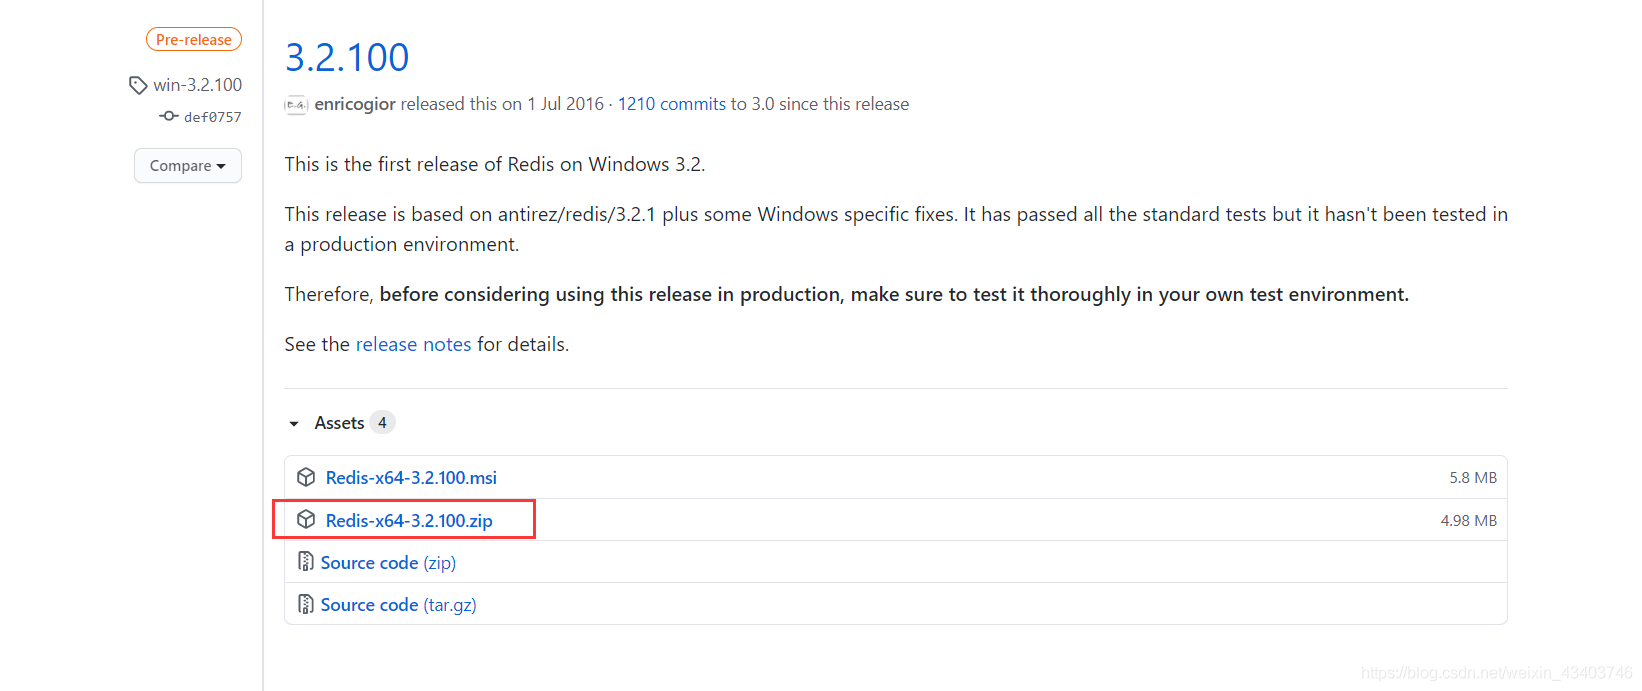1642x691 pixels.
Task: Open the Compare dropdown
Action: (188, 166)
